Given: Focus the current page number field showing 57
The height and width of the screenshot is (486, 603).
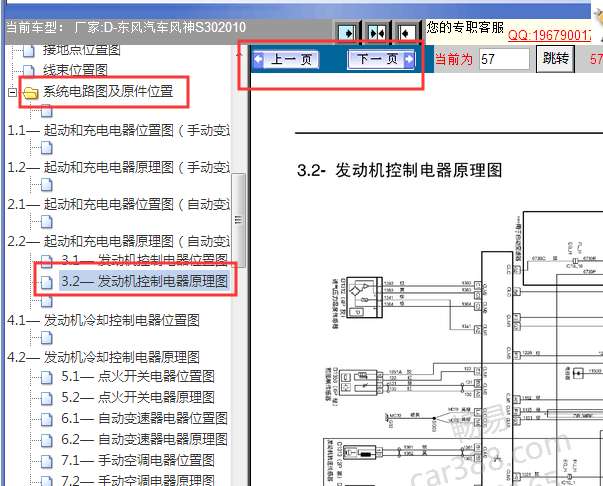Looking at the screenshot, I should pos(504,59).
